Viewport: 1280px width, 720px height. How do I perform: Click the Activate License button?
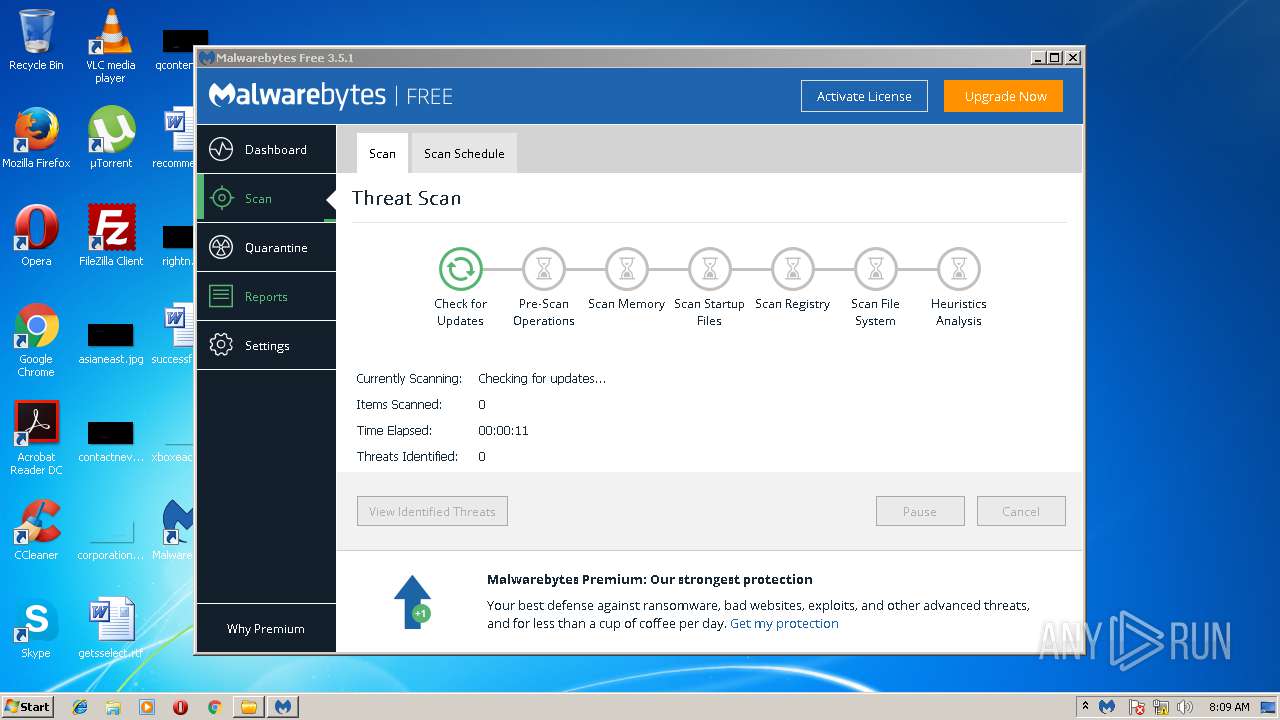pyautogui.click(x=864, y=97)
